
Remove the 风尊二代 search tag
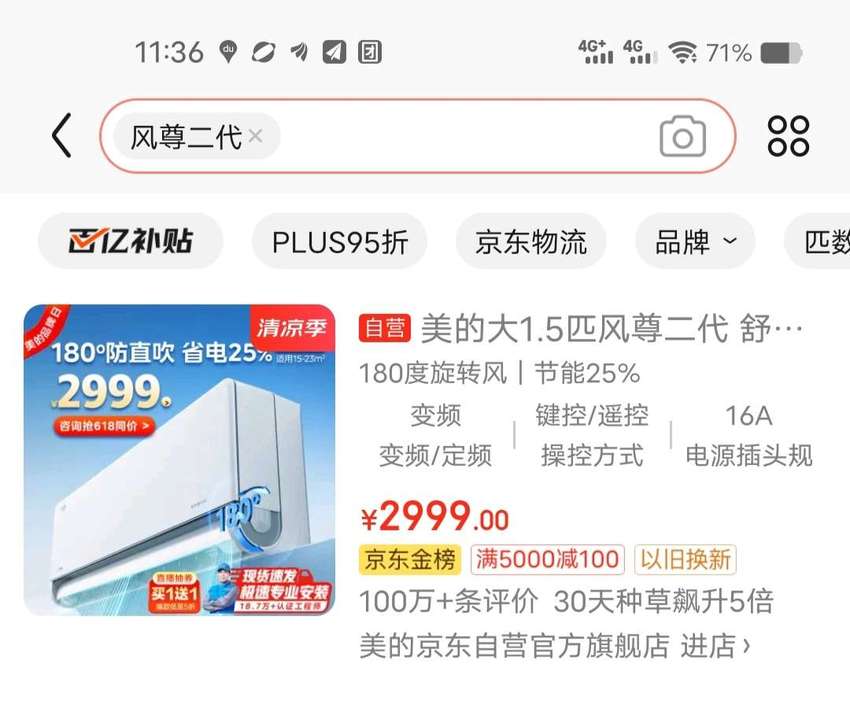coord(256,135)
